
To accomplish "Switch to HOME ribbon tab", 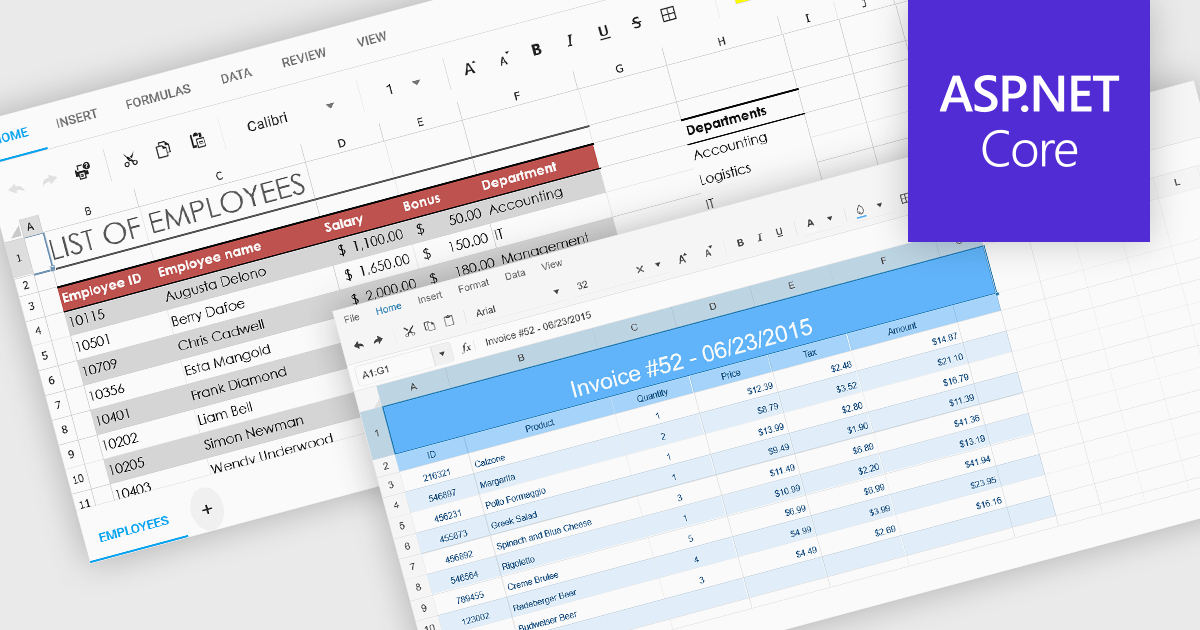I will click(x=14, y=135).
